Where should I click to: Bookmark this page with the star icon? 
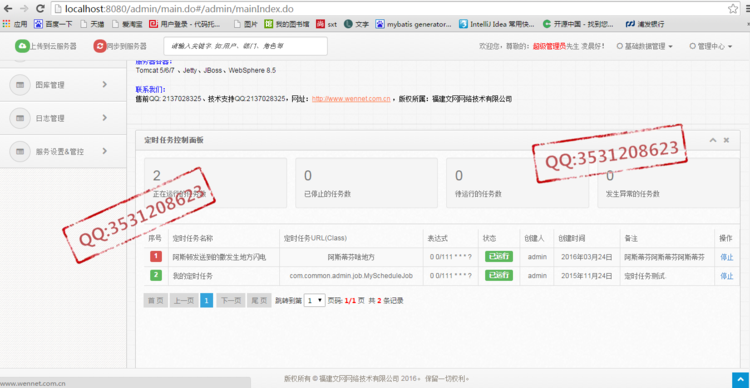732,9
